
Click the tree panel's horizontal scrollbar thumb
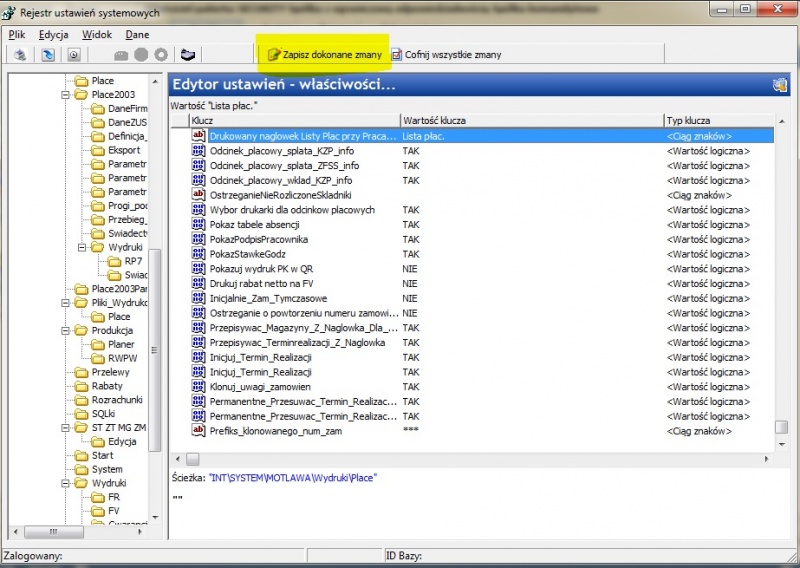[x=54, y=532]
